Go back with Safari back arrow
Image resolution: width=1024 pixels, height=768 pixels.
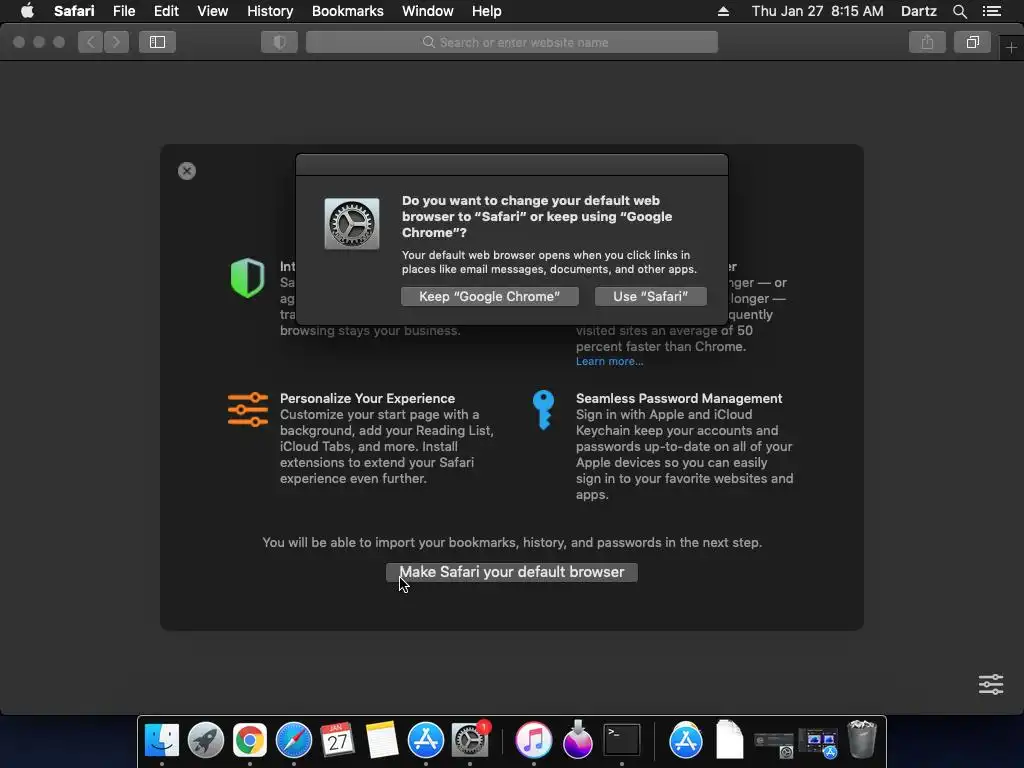(91, 42)
